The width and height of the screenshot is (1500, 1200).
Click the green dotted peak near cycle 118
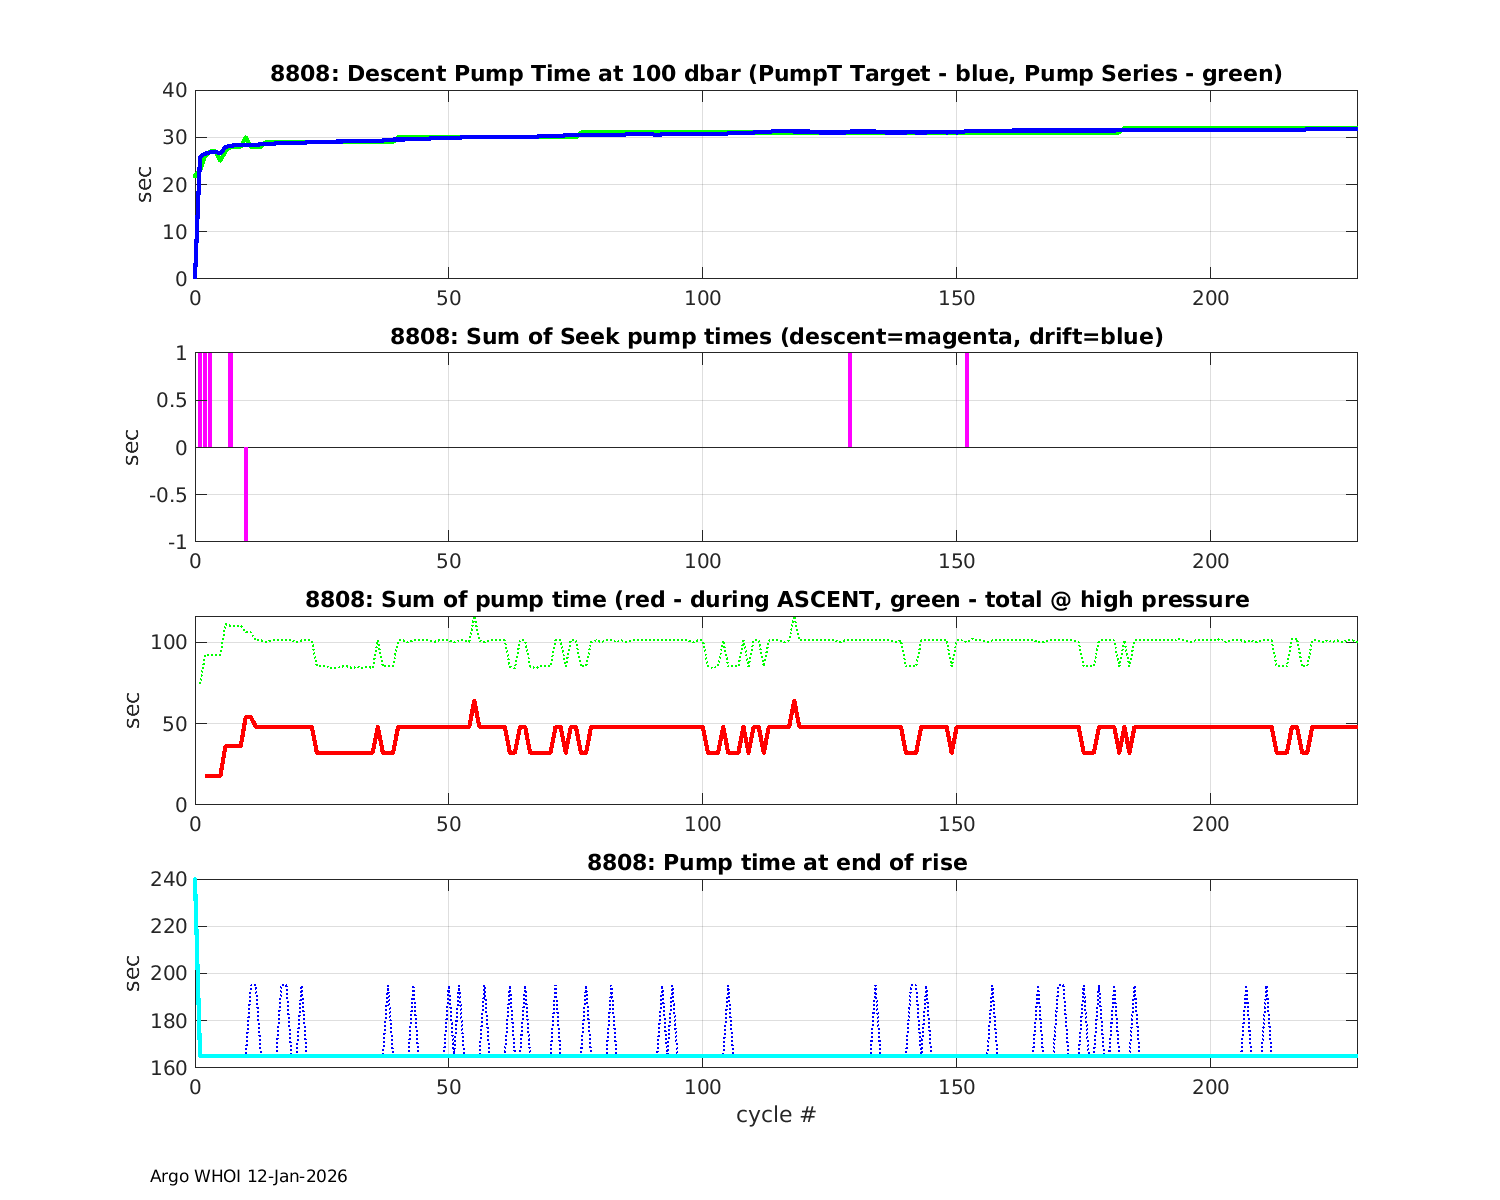coord(794,621)
